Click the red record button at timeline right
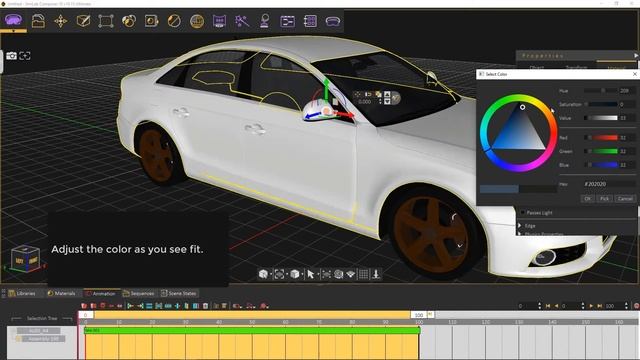This screenshot has height=360, width=640. tap(636, 306)
